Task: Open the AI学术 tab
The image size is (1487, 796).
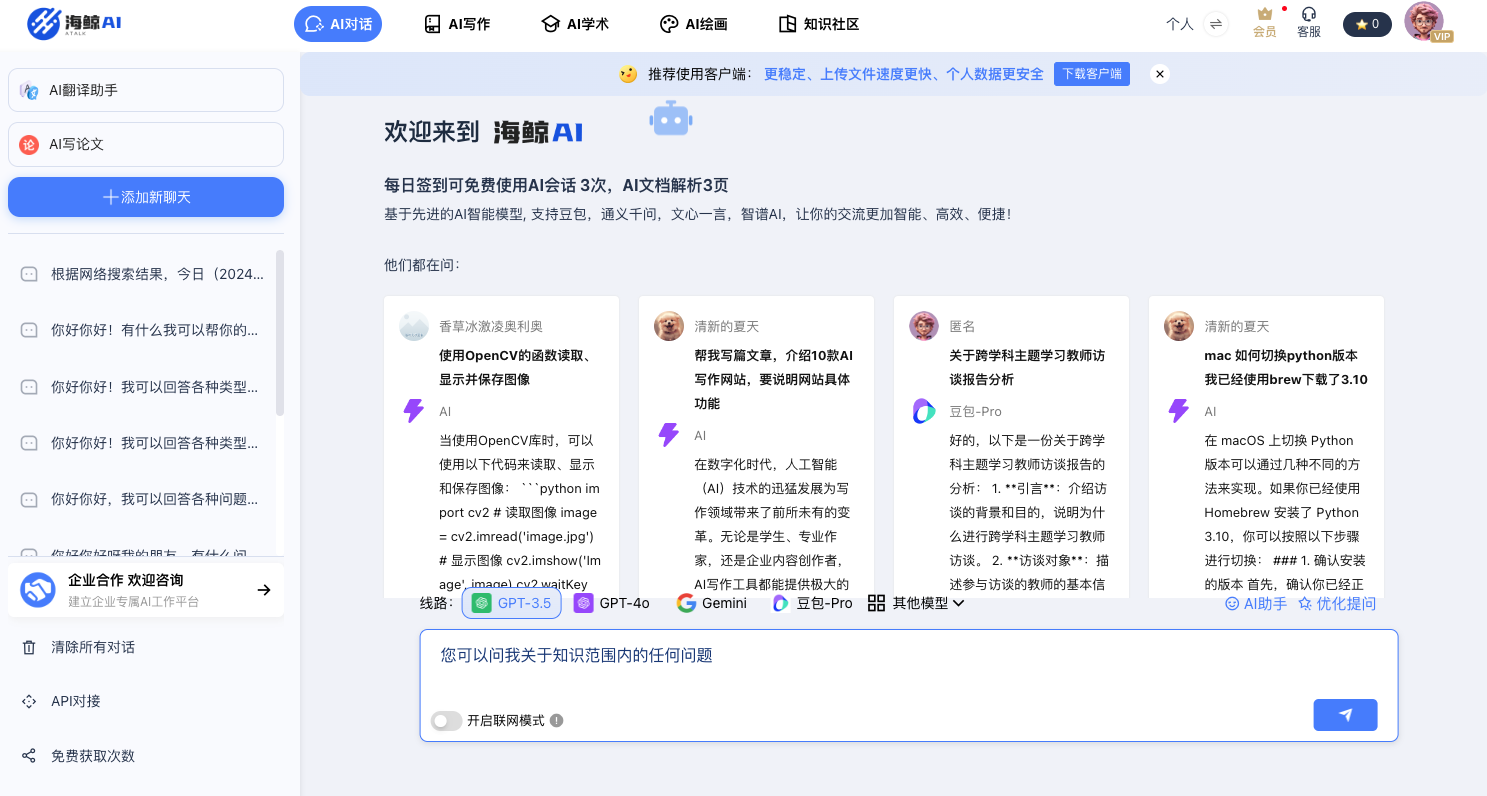Action: click(575, 24)
